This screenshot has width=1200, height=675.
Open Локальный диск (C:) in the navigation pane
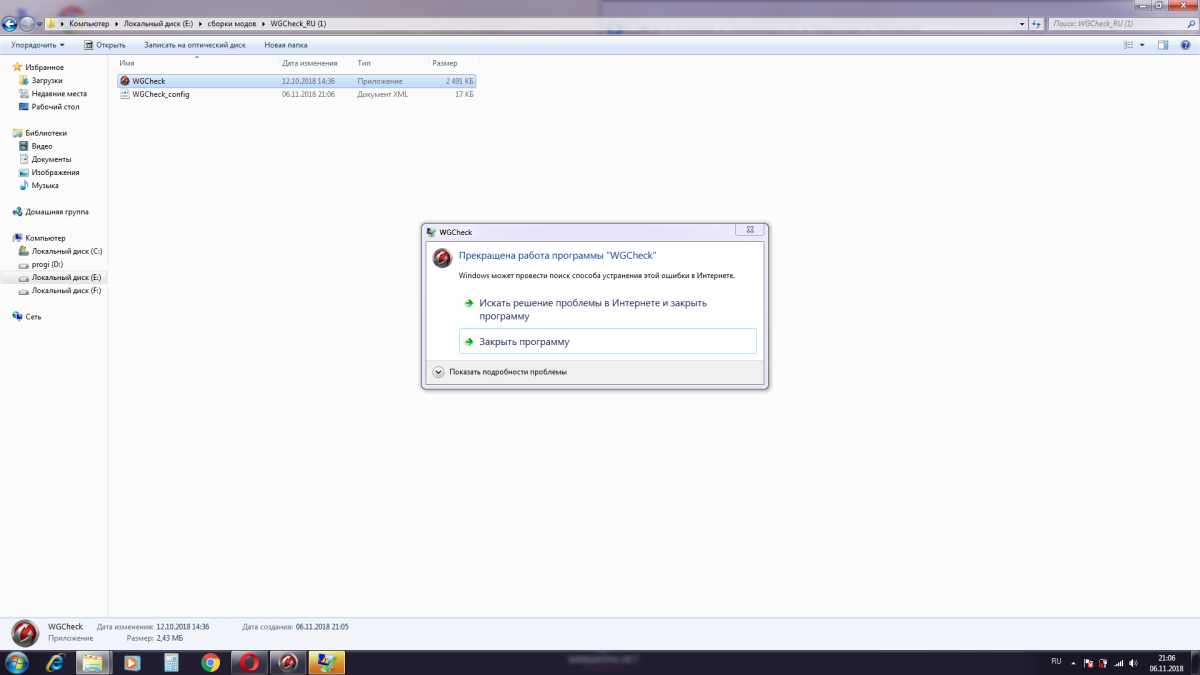(67, 251)
